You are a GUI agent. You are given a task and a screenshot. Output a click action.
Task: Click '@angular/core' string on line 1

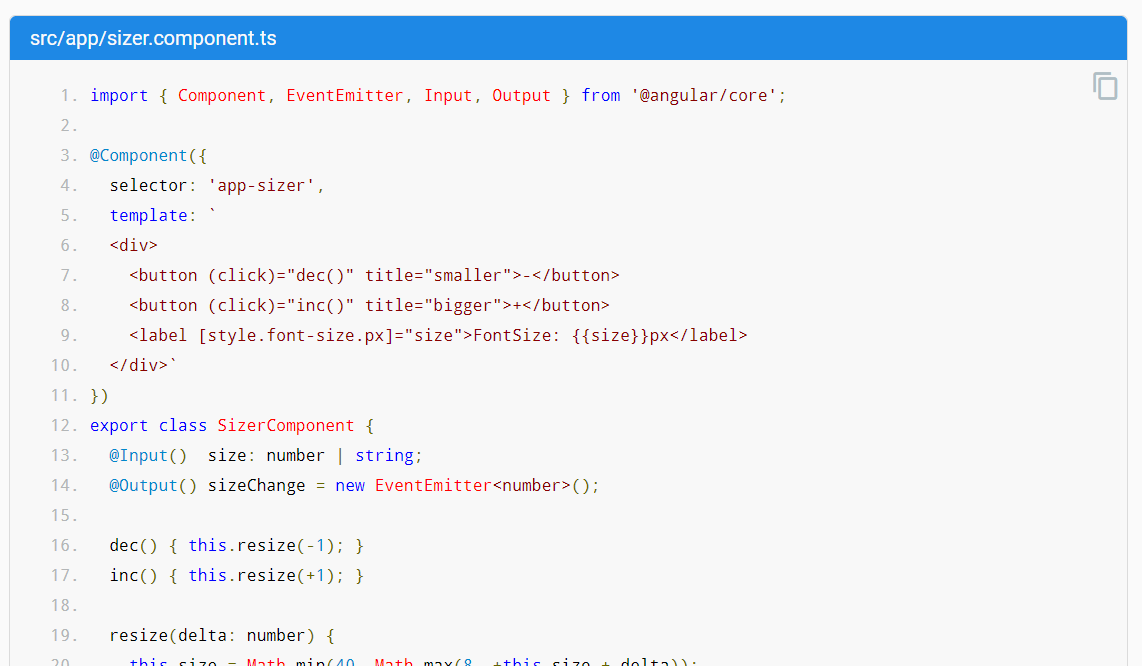click(704, 95)
